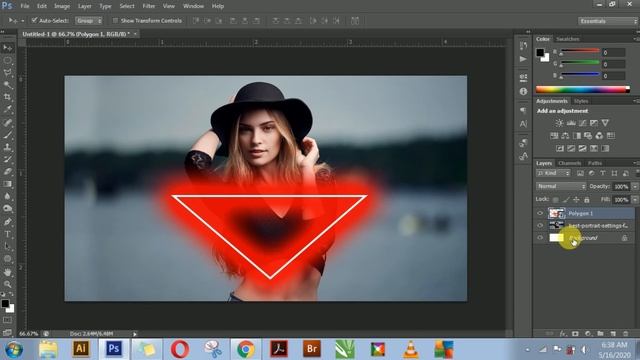
Task: Open the File menu
Action: point(25,6)
